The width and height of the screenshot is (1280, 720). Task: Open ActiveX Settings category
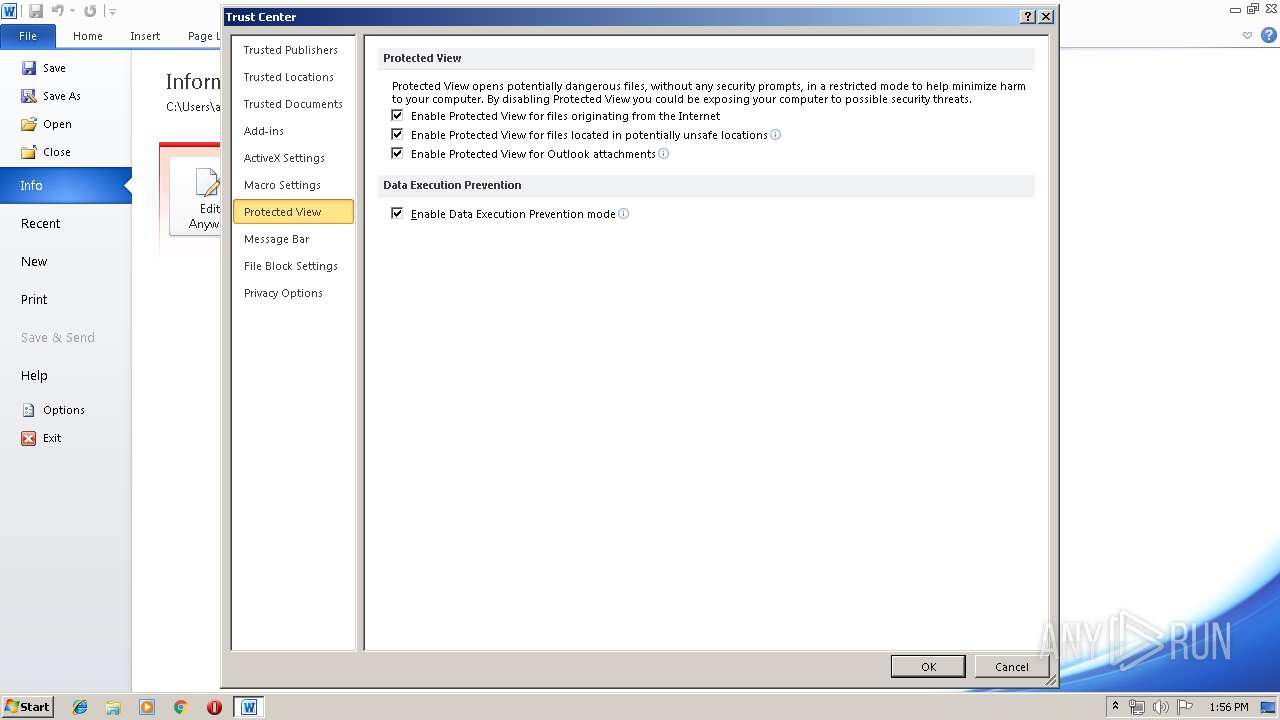pos(293,158)
